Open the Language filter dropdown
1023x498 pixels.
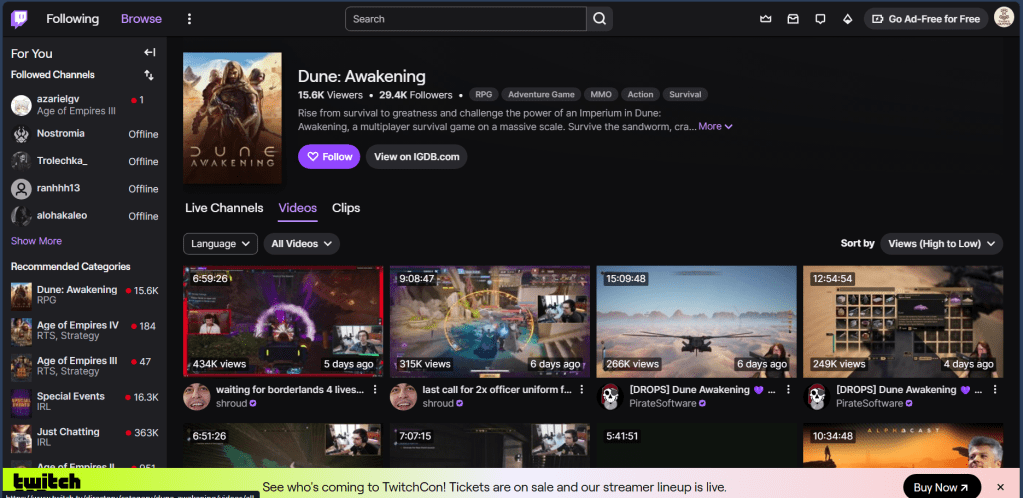221,243
